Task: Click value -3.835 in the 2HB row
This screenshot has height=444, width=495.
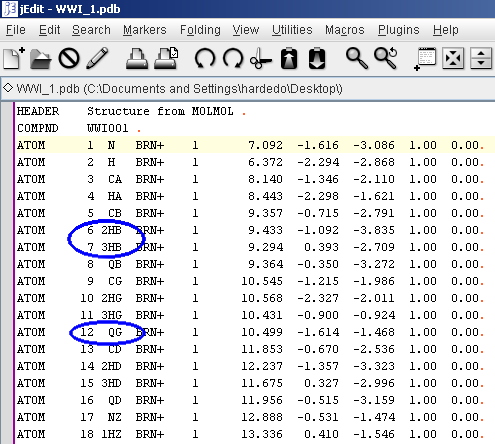Action: 374,230
